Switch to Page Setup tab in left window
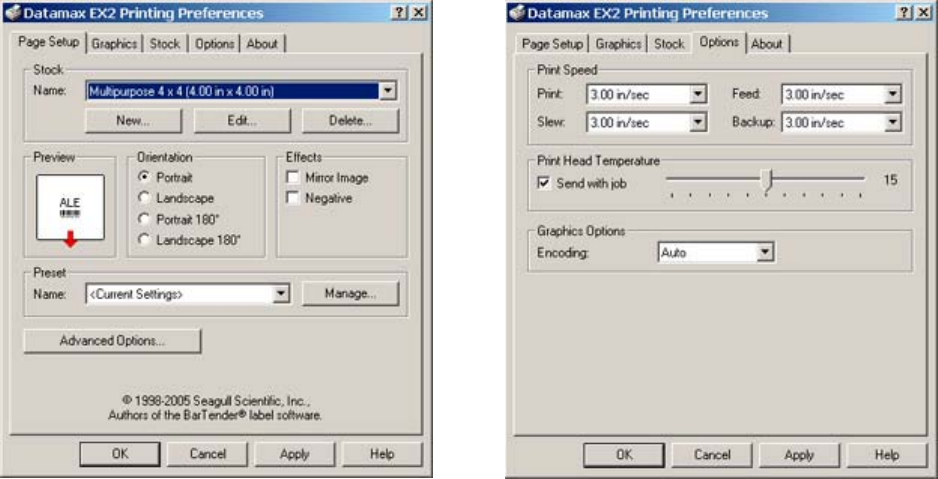Viewport: 938px width, 479px height. click(48, 42)
